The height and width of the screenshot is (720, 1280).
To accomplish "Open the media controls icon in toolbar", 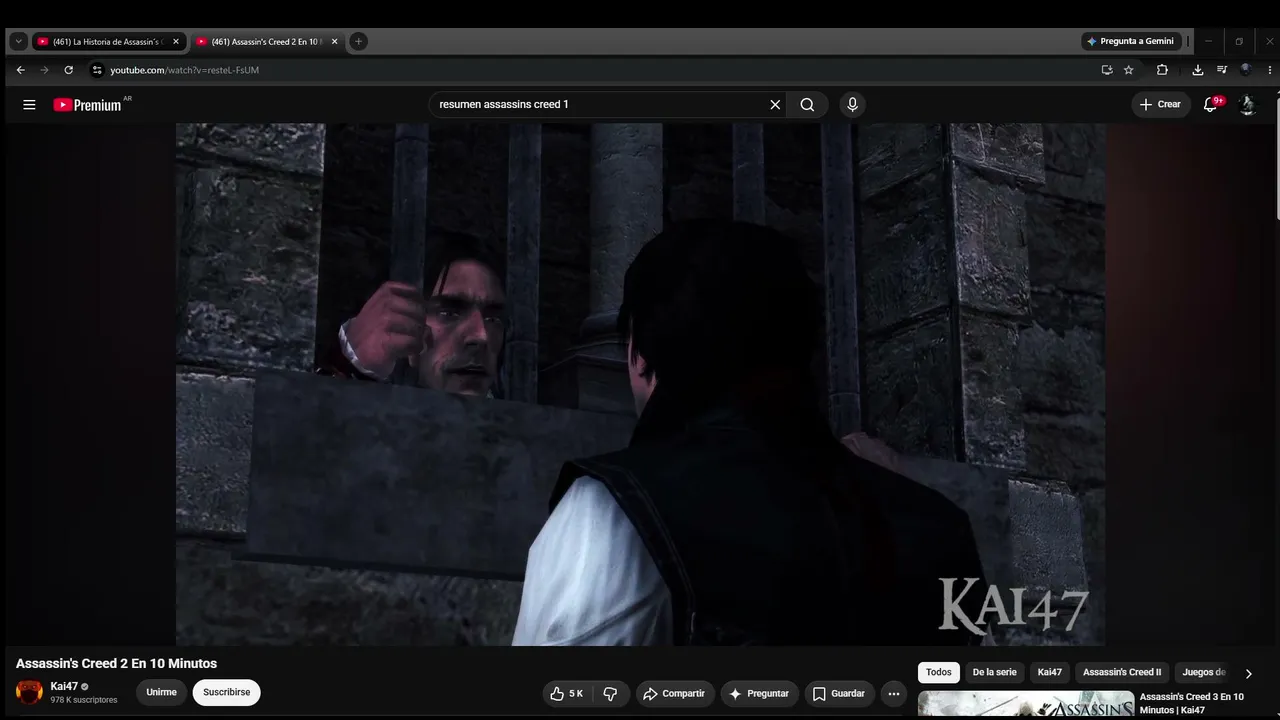I will pos(1222,70).
